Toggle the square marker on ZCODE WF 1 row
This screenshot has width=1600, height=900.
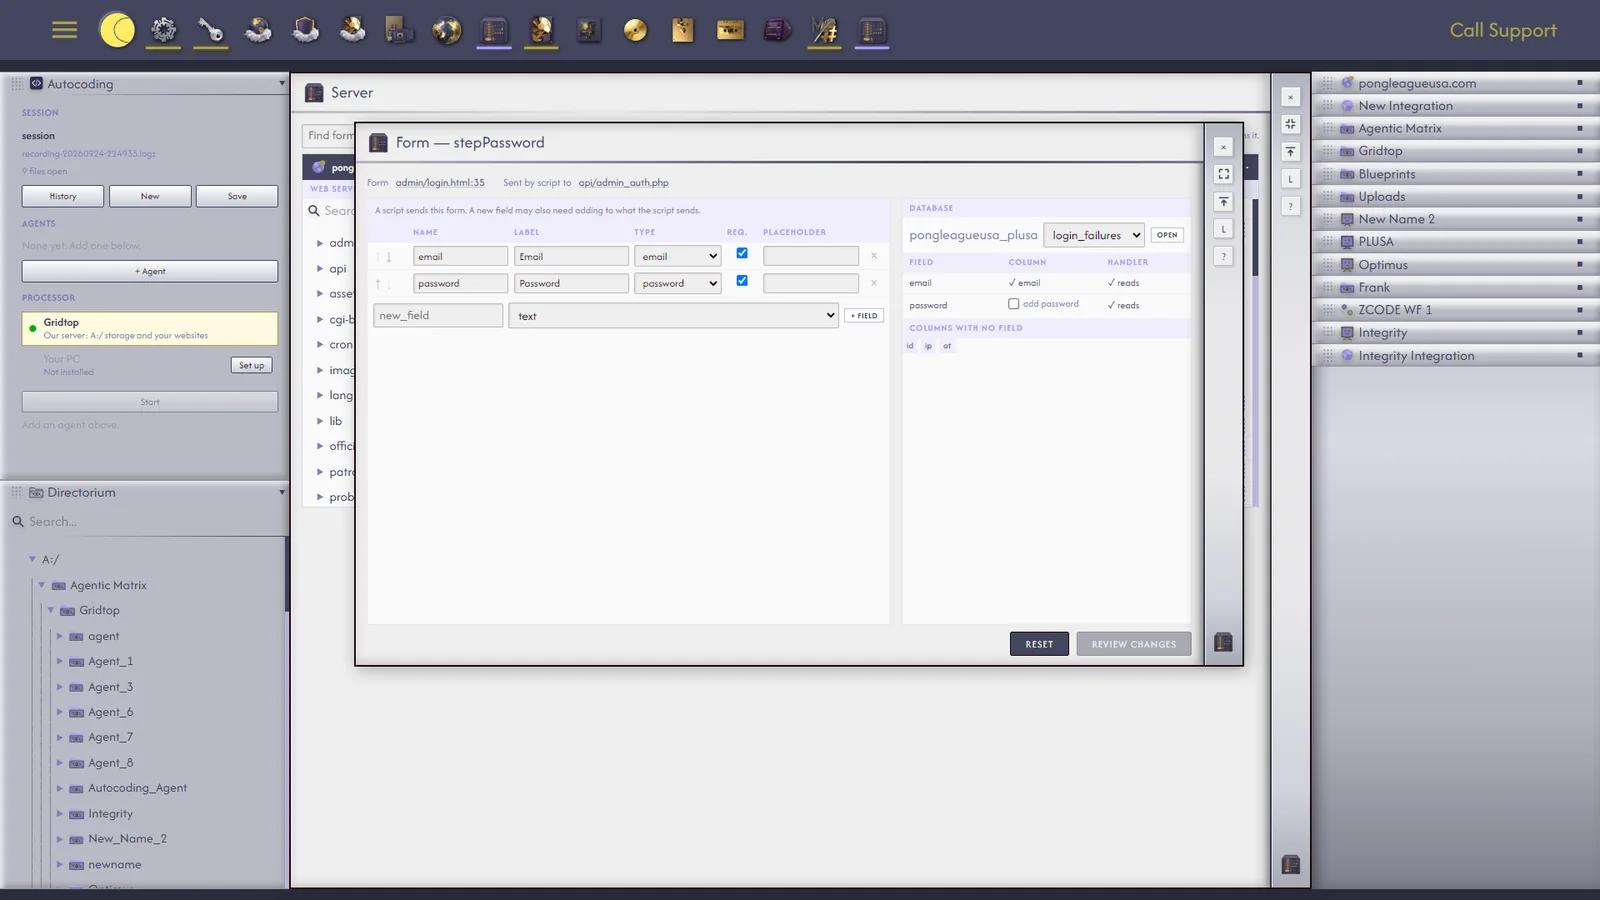click(x=1580, y=310)
